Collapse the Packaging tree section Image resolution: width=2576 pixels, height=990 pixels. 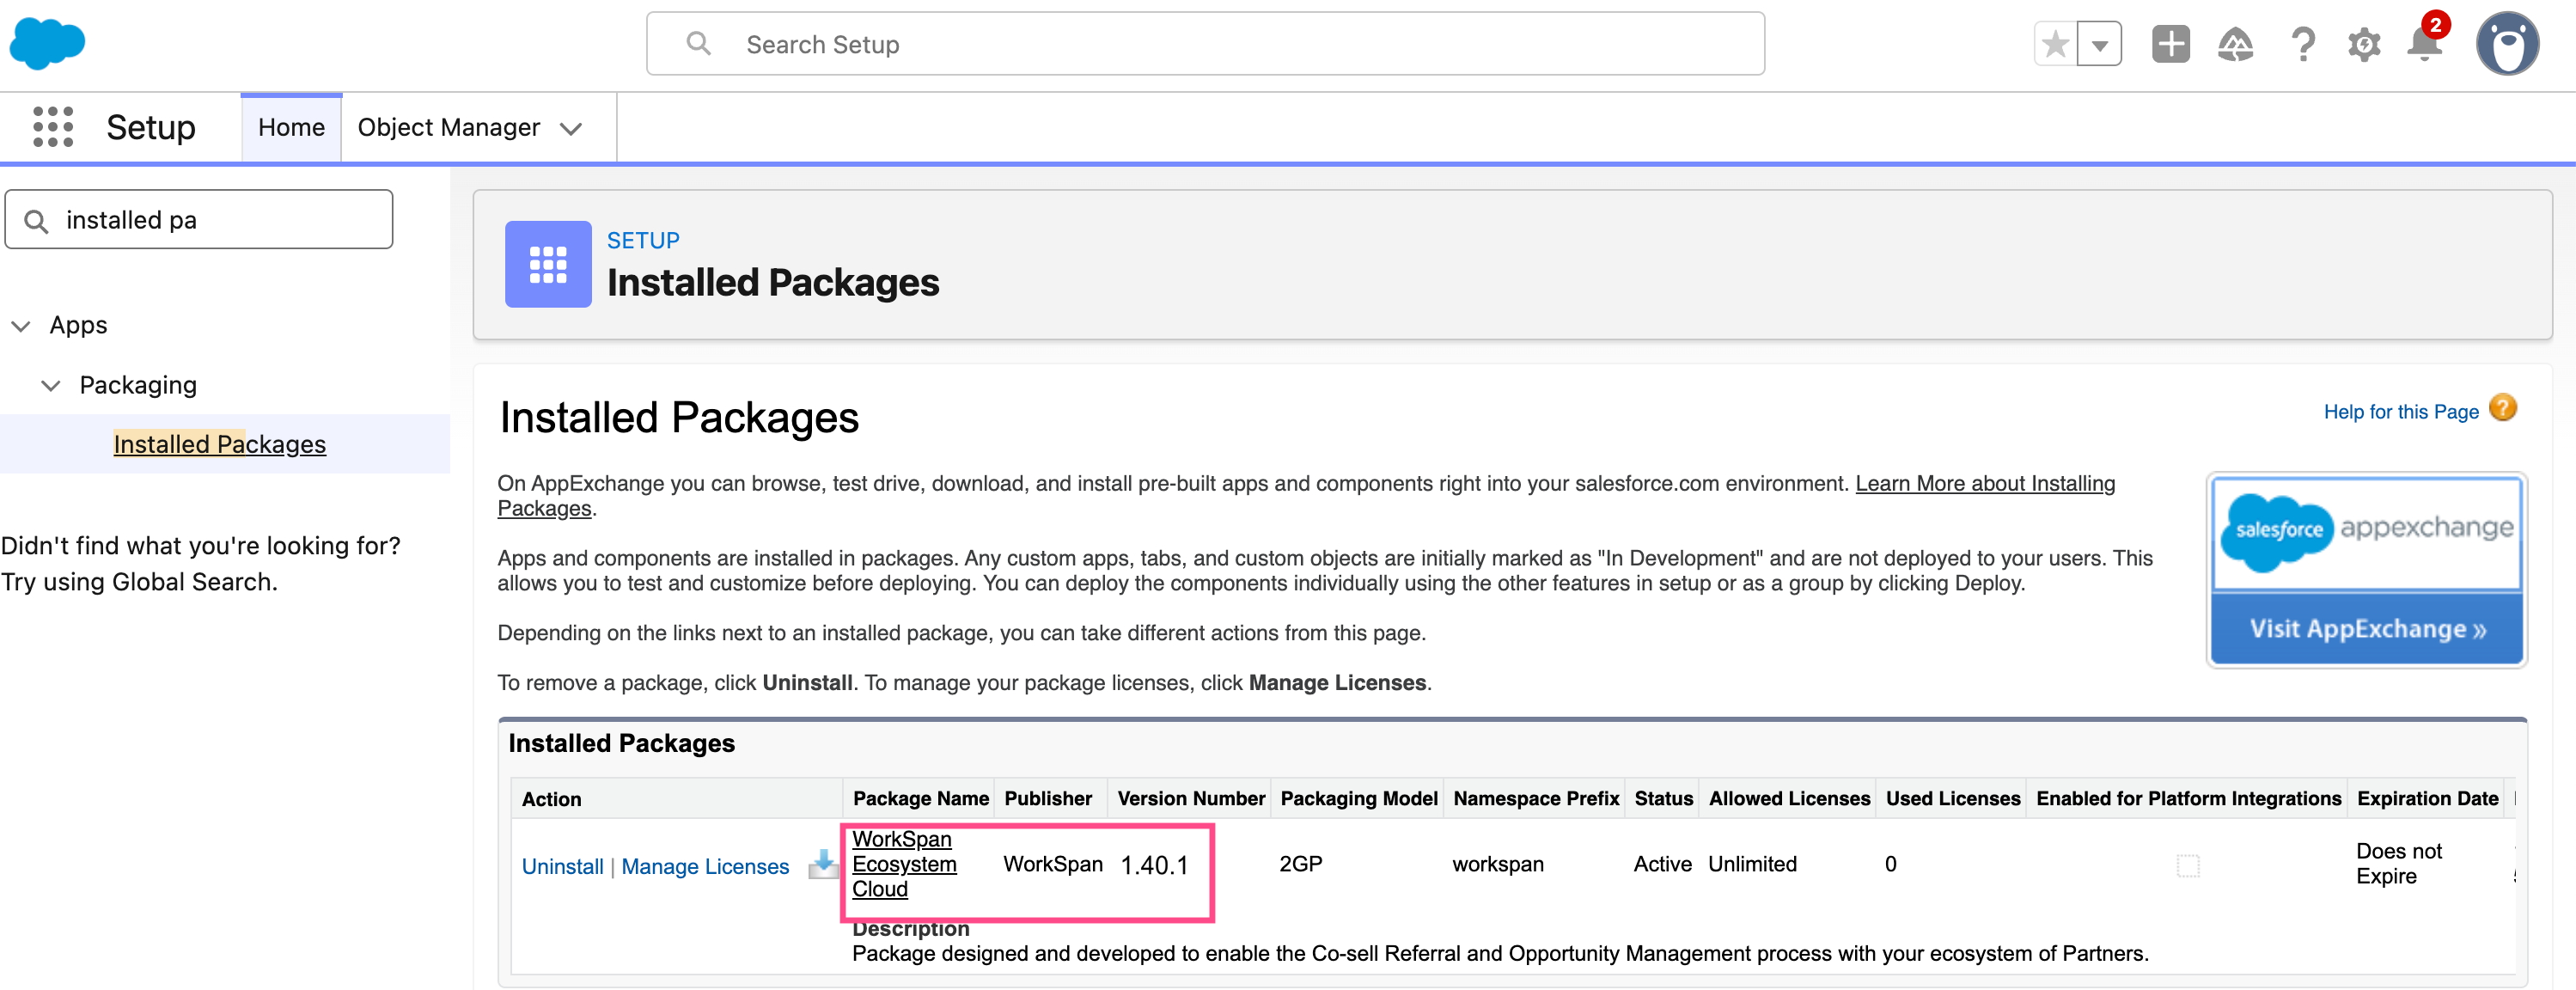click(x=51, y=385)
